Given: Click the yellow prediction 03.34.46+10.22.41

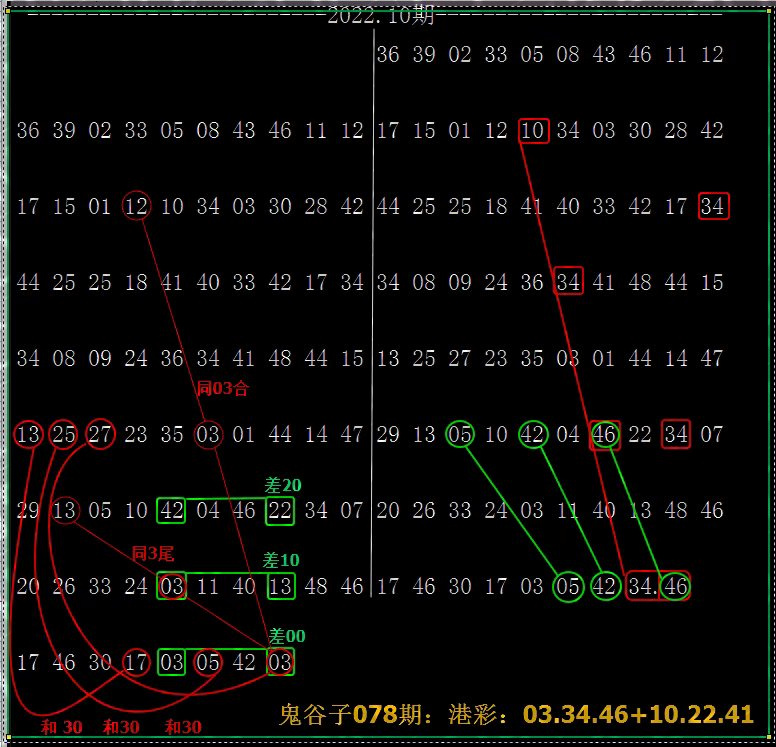Looking at the screenshot, I should [x=638, y=713].
